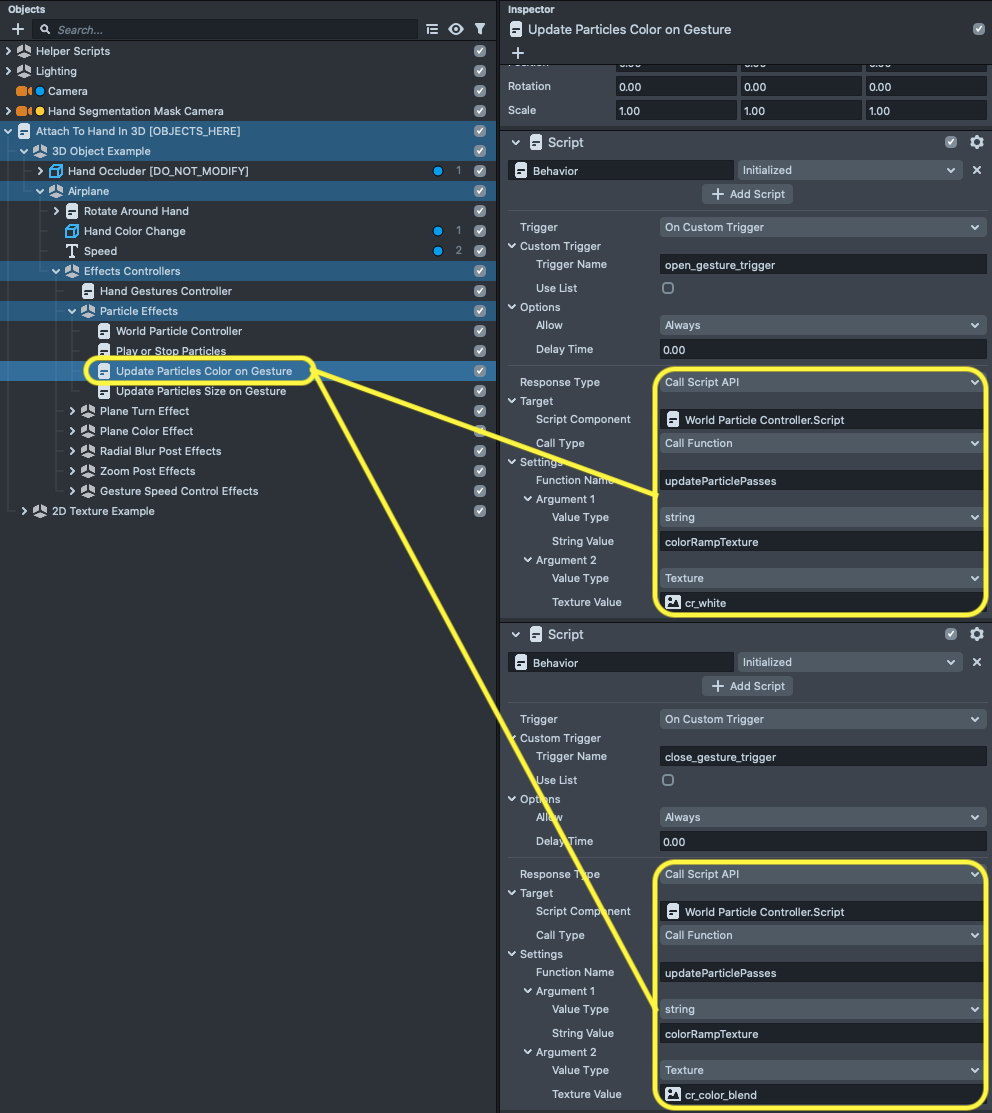992x1113 pixels.
Task: Select the Speed text object icon
Action: point(72,251)
